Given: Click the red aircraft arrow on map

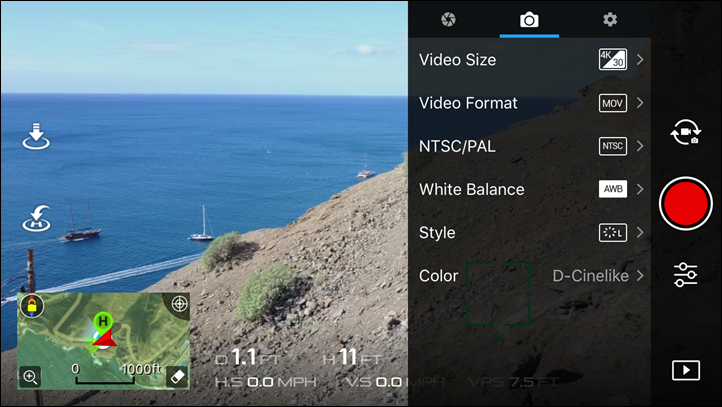Looking at the screenshot, I should coord(105,339).
